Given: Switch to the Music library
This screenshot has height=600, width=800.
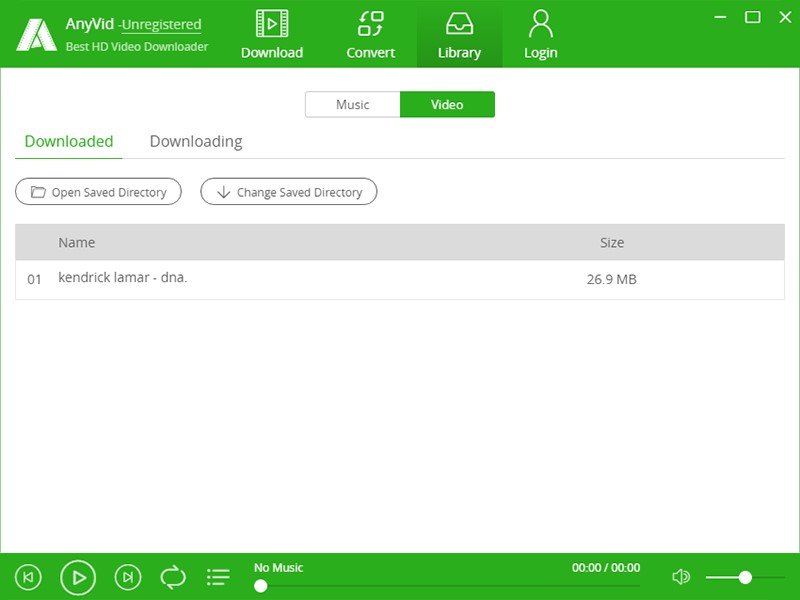Looking at the screenshot, I should 353,105.
